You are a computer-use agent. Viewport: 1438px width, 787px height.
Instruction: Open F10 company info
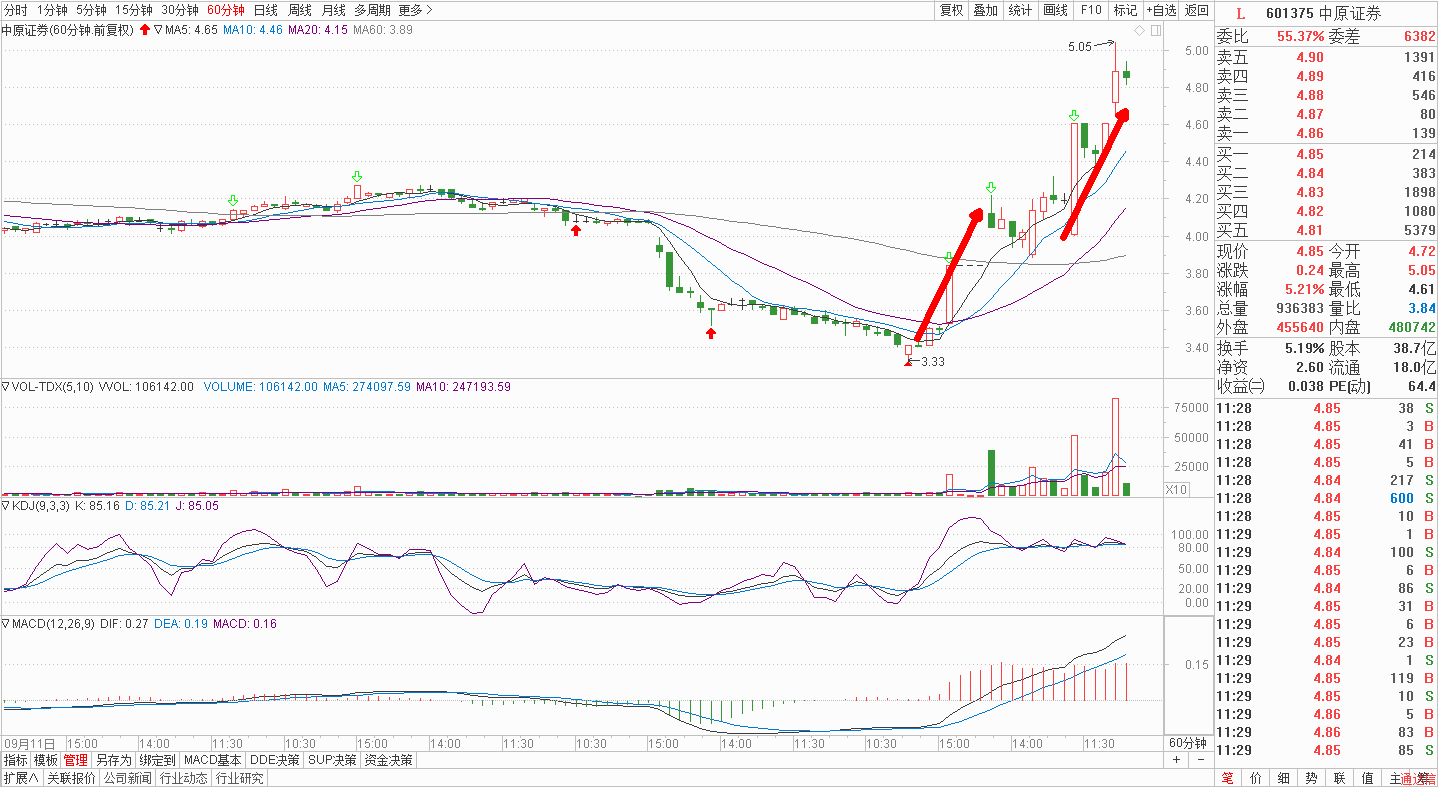click(x=1090, y=10)
